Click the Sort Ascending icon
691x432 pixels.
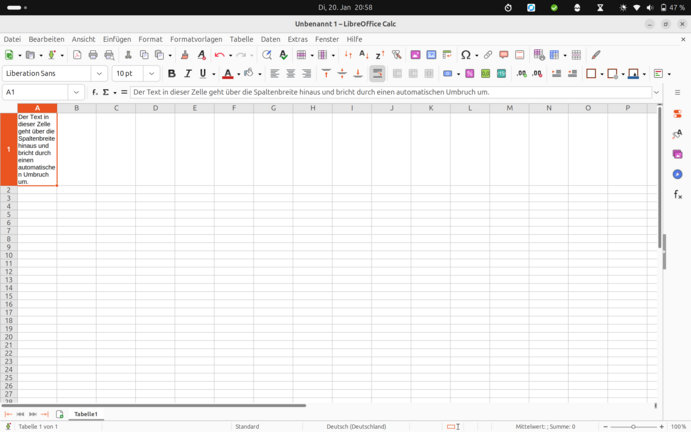point(363,55)
